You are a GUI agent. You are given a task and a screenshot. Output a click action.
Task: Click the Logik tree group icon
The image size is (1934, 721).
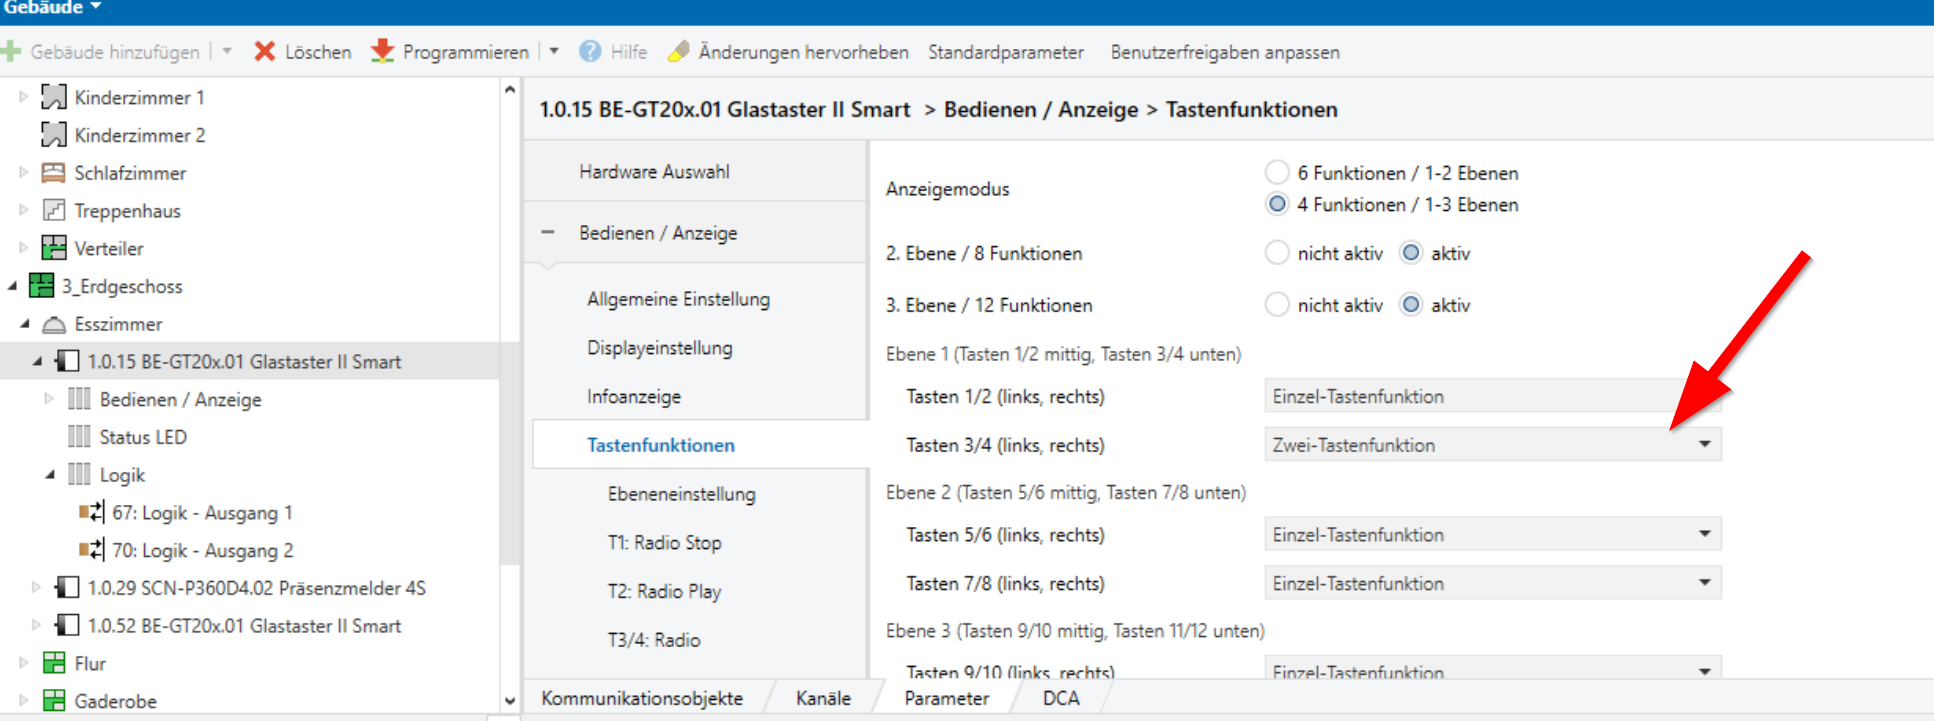(x=79, y=474)
